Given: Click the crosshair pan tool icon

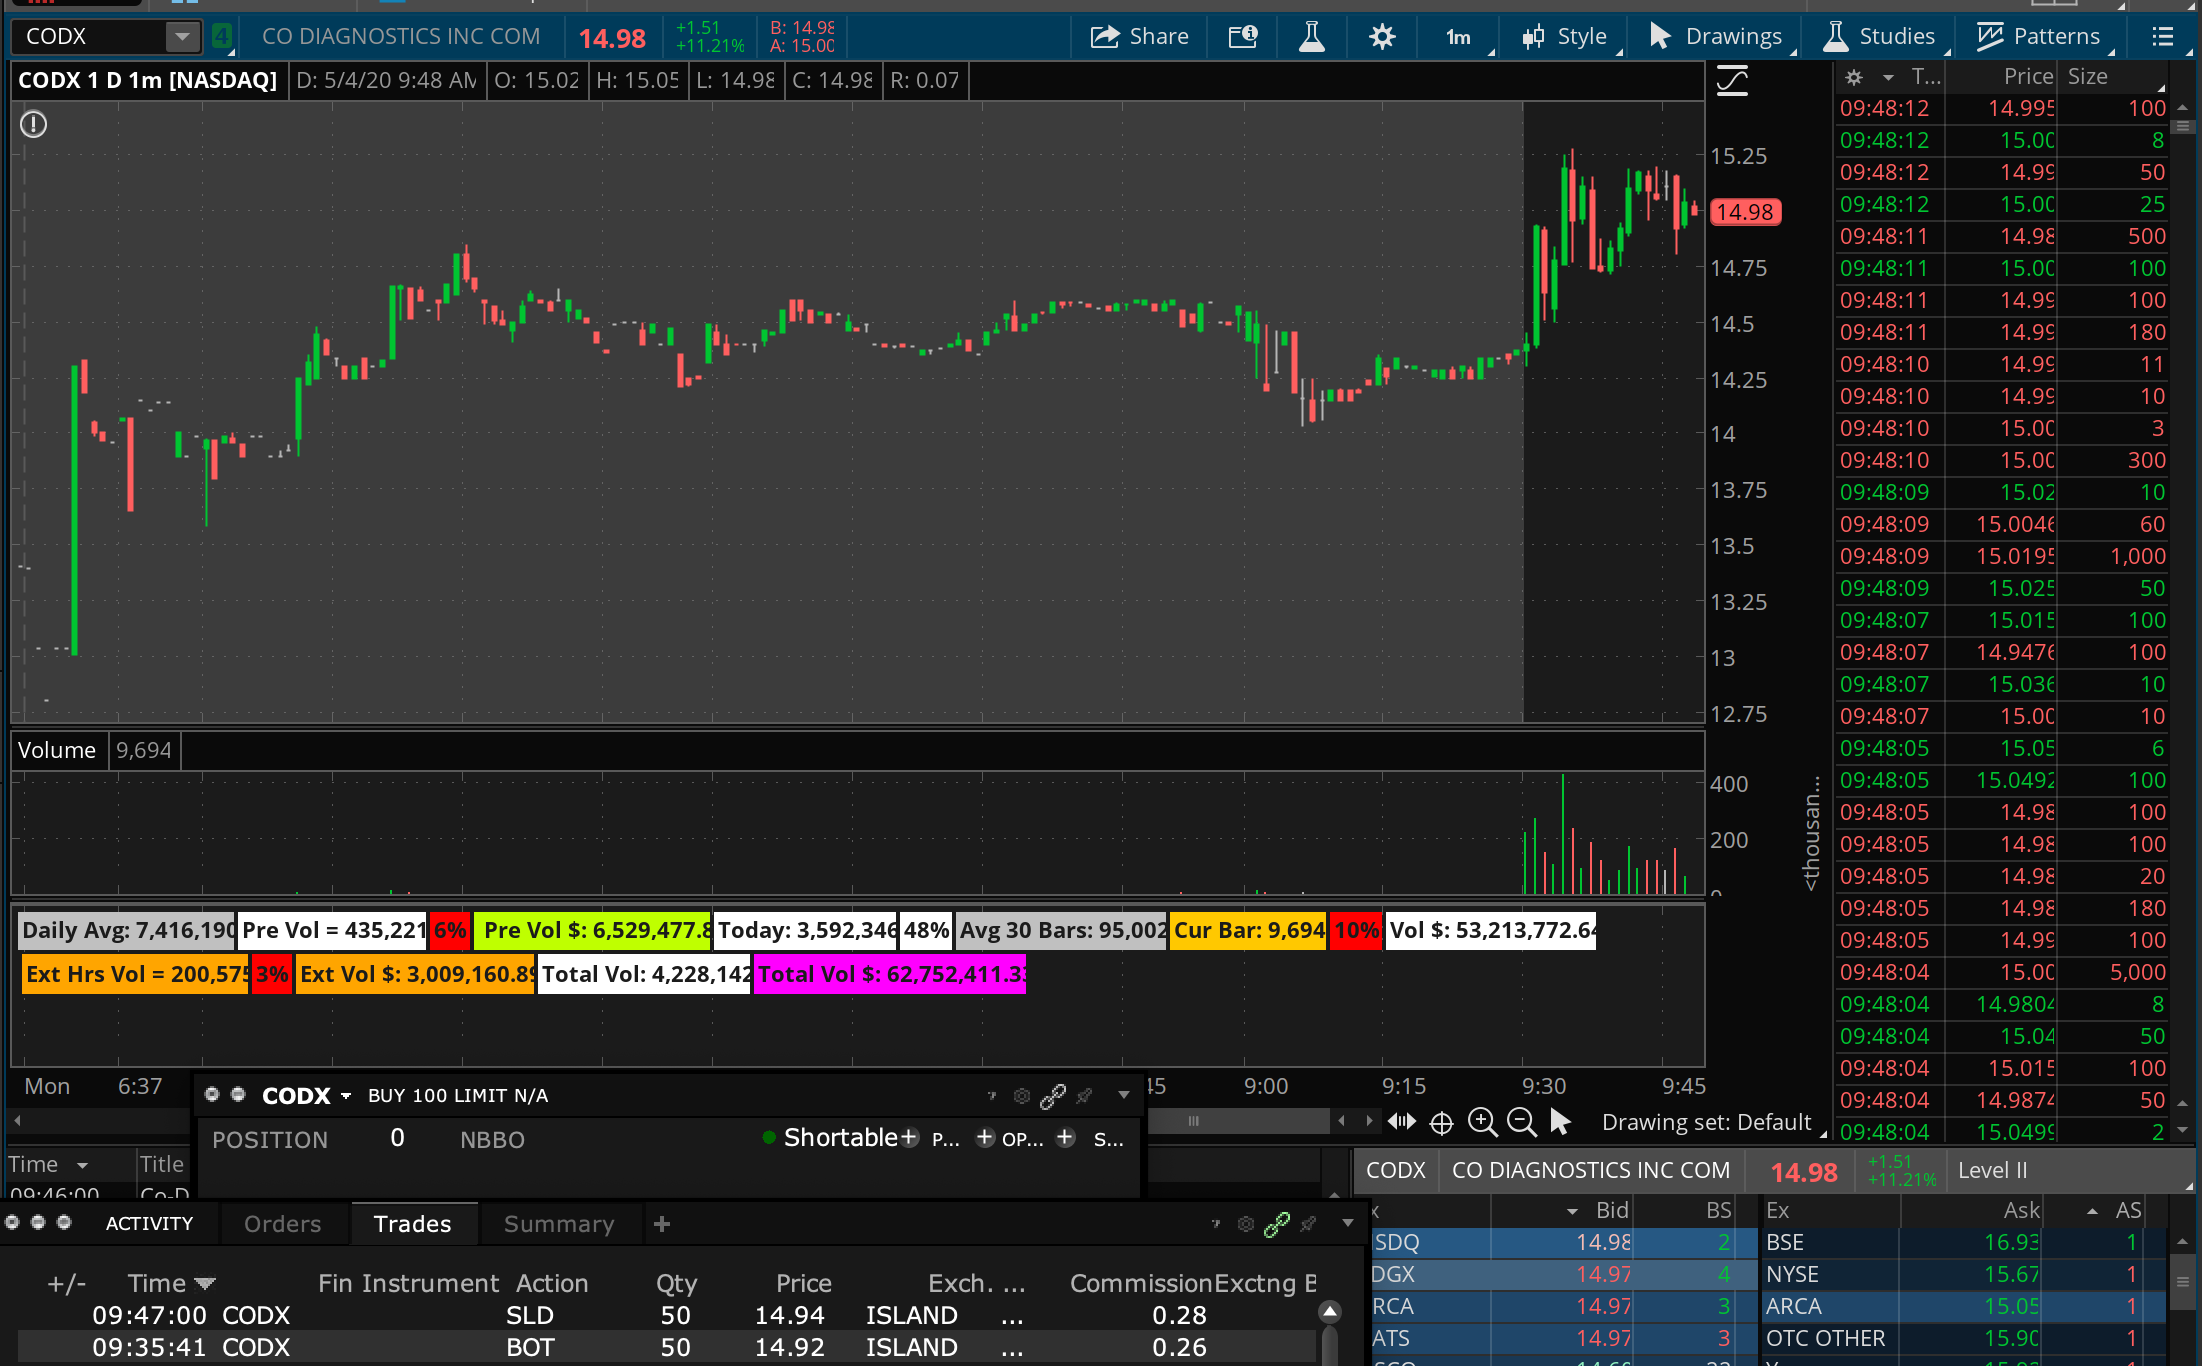Looking at the screenshot, I should (x=1441, y=1123).
